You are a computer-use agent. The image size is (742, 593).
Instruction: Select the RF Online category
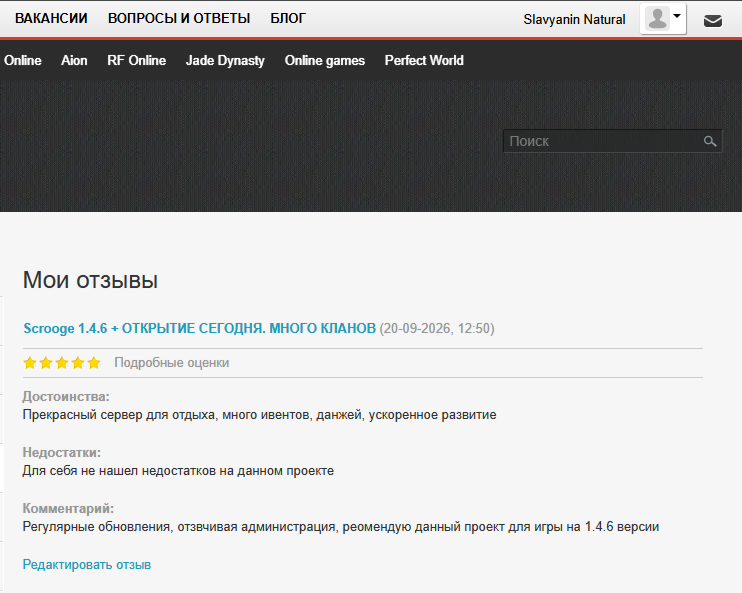[137, 61]
